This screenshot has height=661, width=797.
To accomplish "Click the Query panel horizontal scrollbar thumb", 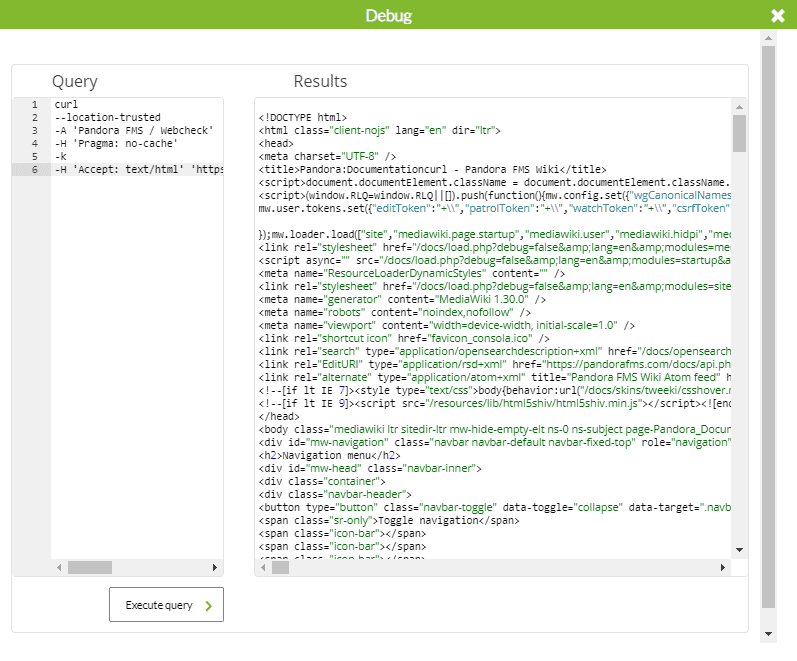I will (x=90, y=567).
